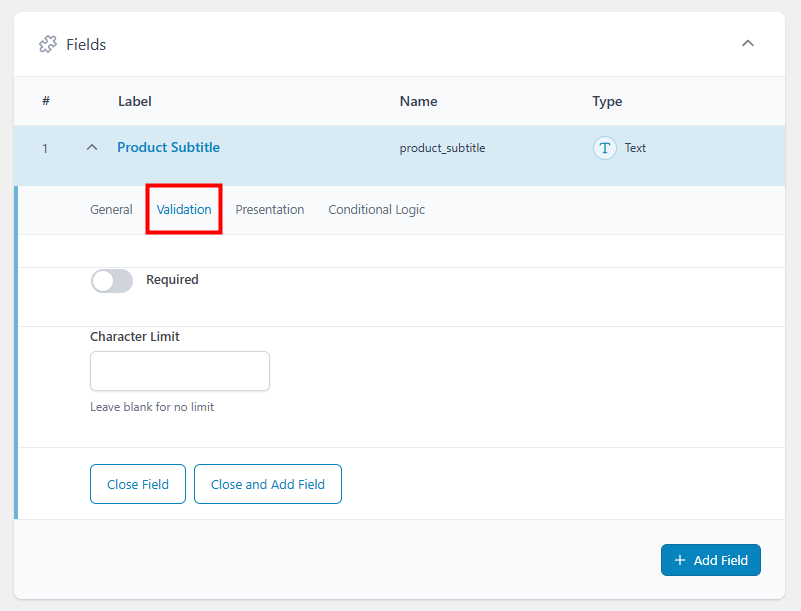
Task: Click the plus icon on Add Field
Action: [683, 560]
